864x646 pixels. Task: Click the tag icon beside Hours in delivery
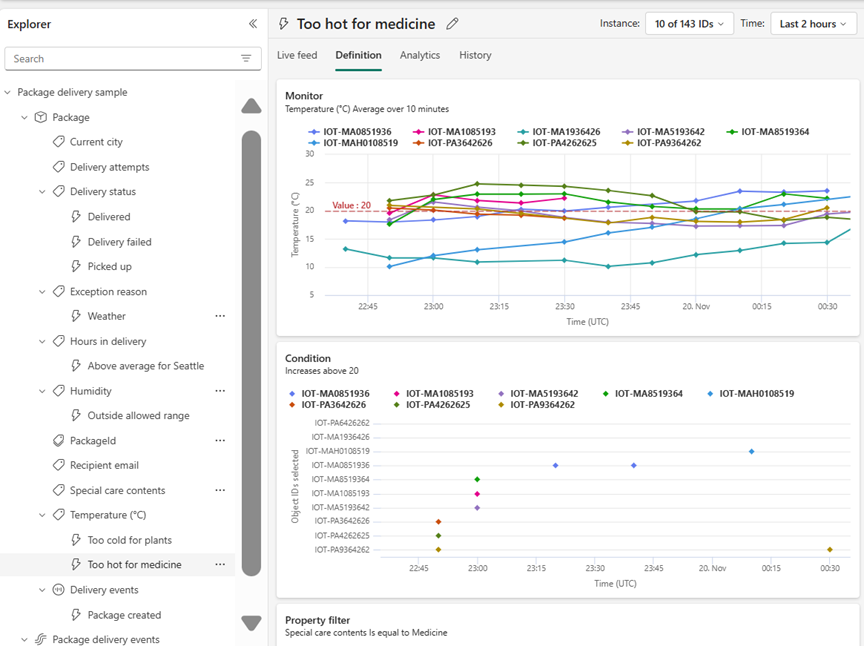click(58, 341)
